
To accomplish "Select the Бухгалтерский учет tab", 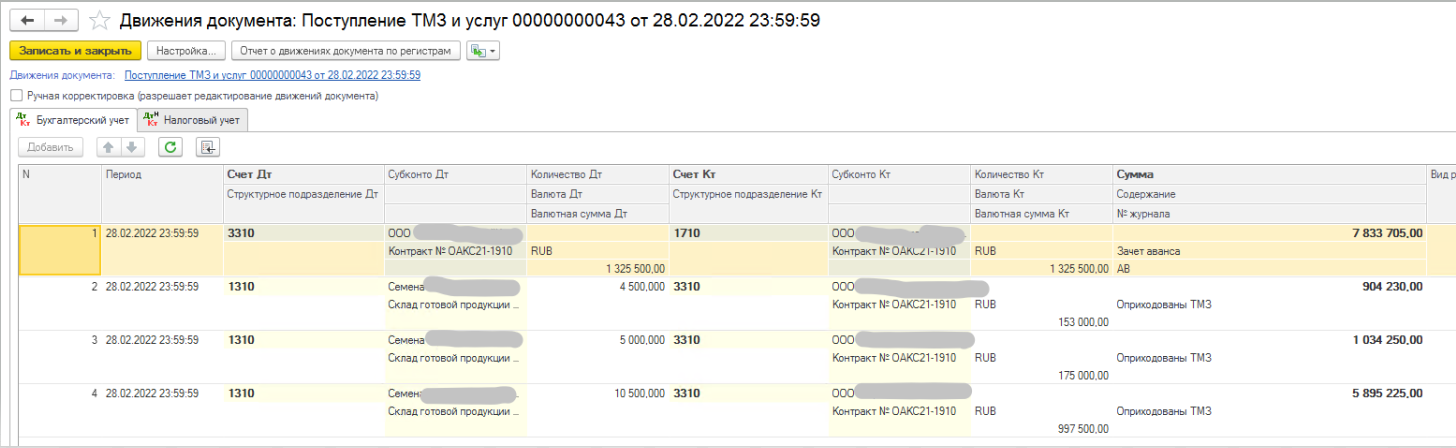I will (74, 120).
